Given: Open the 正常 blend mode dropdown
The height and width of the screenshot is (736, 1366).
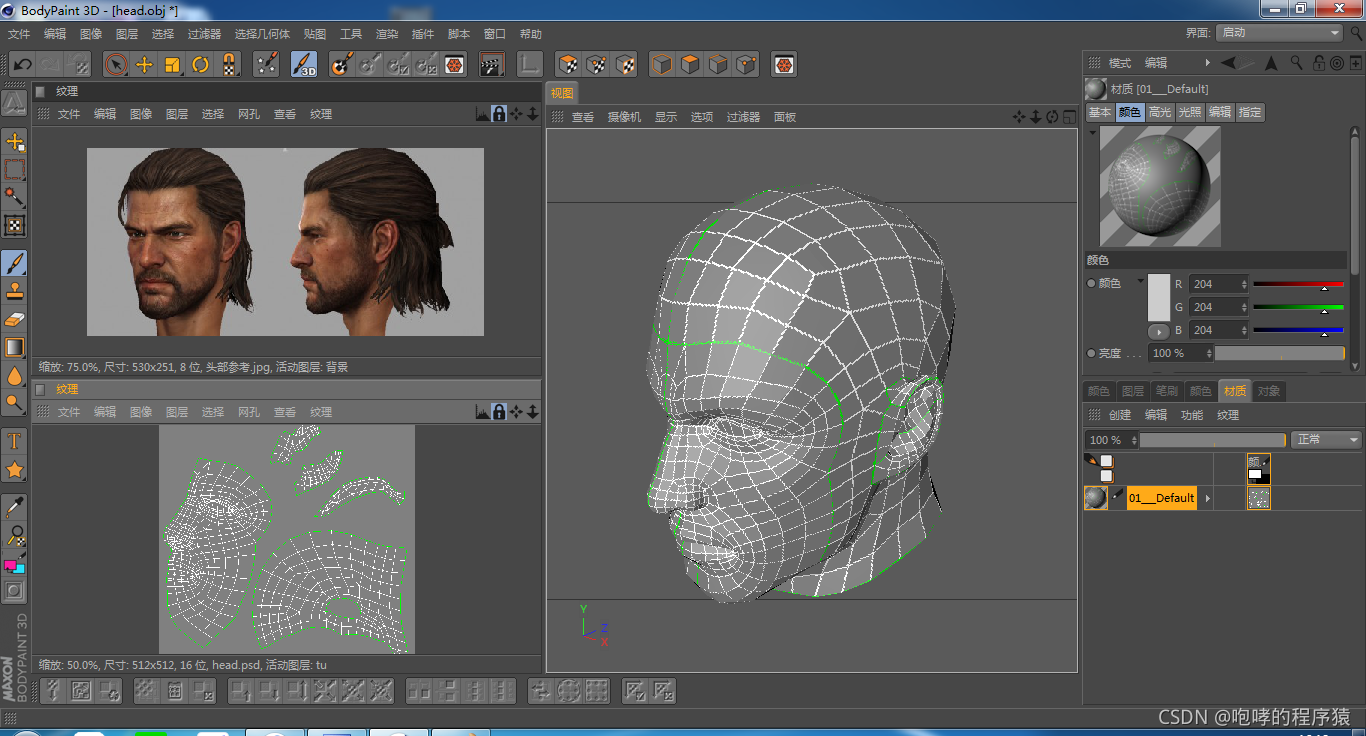Looking at the screenshot, I should tap(1327, 440).
